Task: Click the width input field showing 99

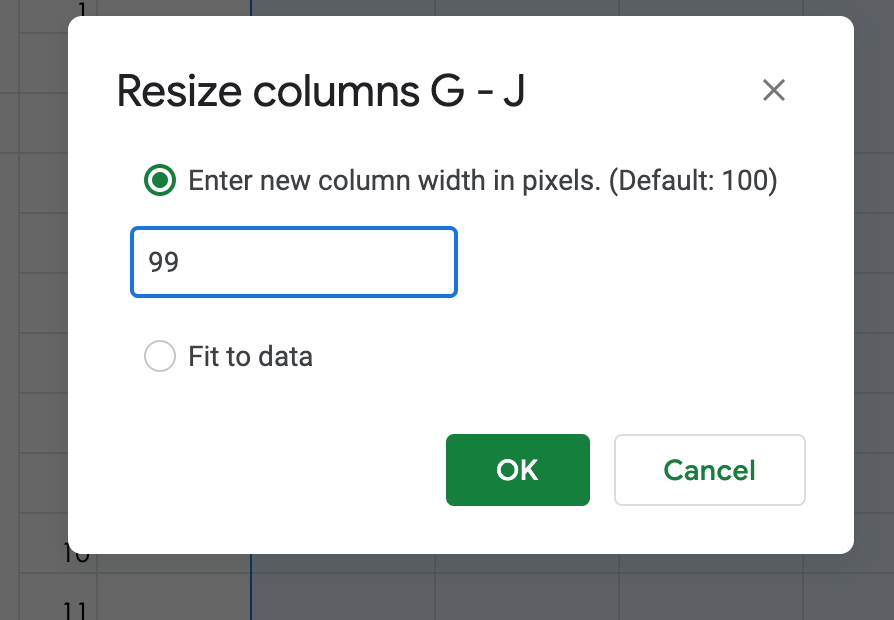Action: point(294,262)
